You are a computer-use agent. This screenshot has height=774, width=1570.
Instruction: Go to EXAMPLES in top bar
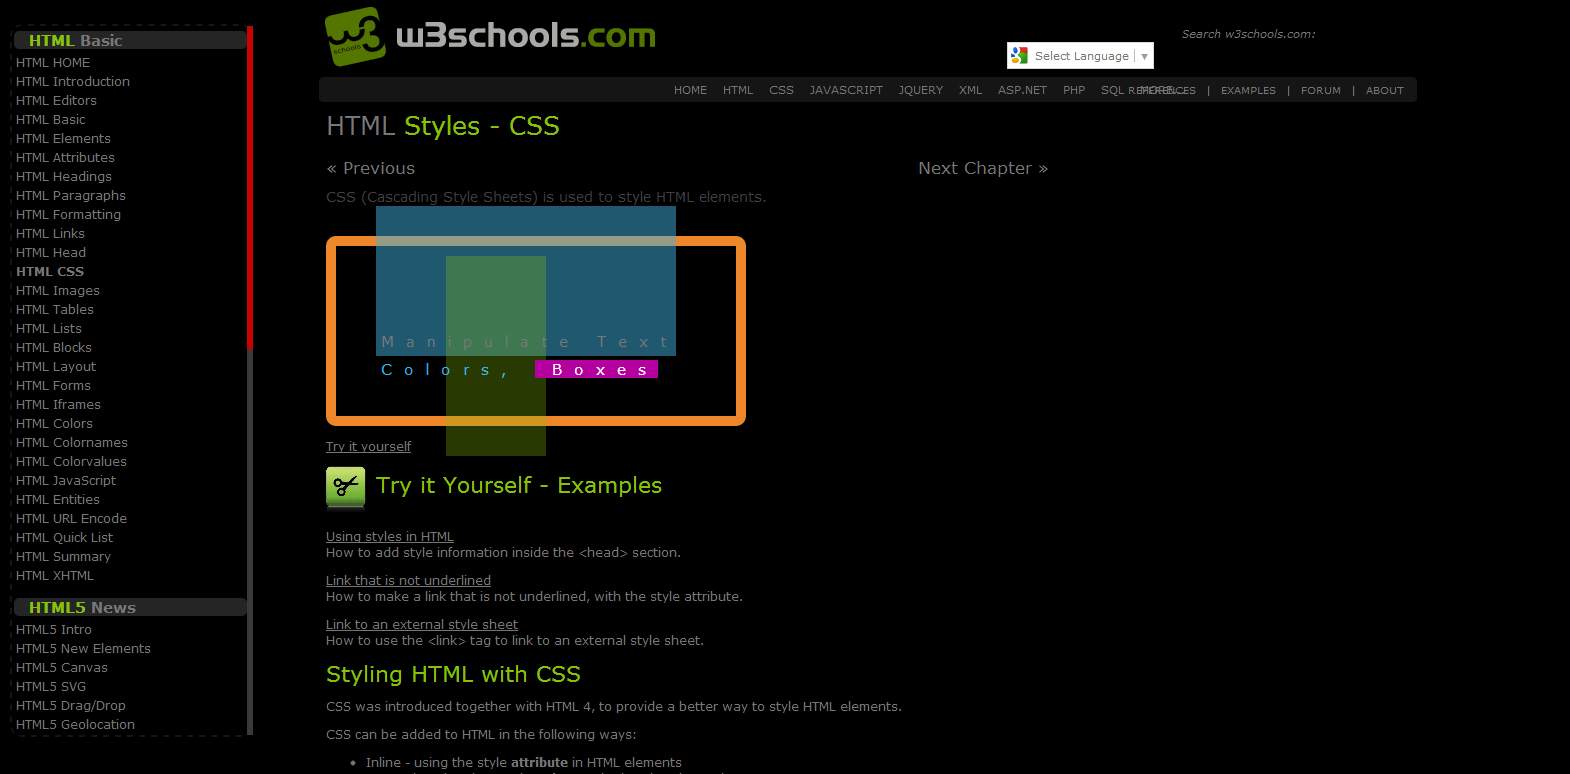point(1248,90)
